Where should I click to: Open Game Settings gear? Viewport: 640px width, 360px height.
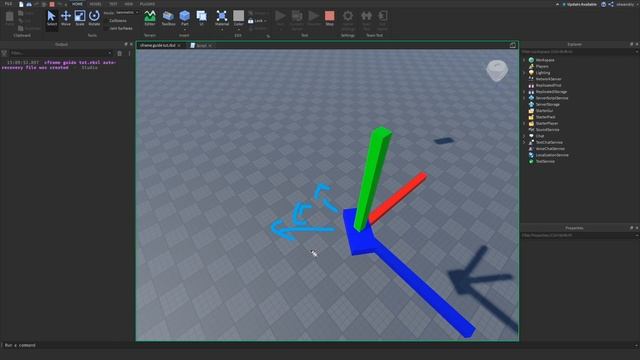[348, 16]
